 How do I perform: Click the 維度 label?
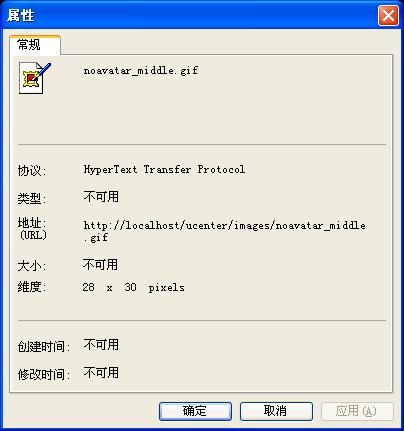[32, 287]
